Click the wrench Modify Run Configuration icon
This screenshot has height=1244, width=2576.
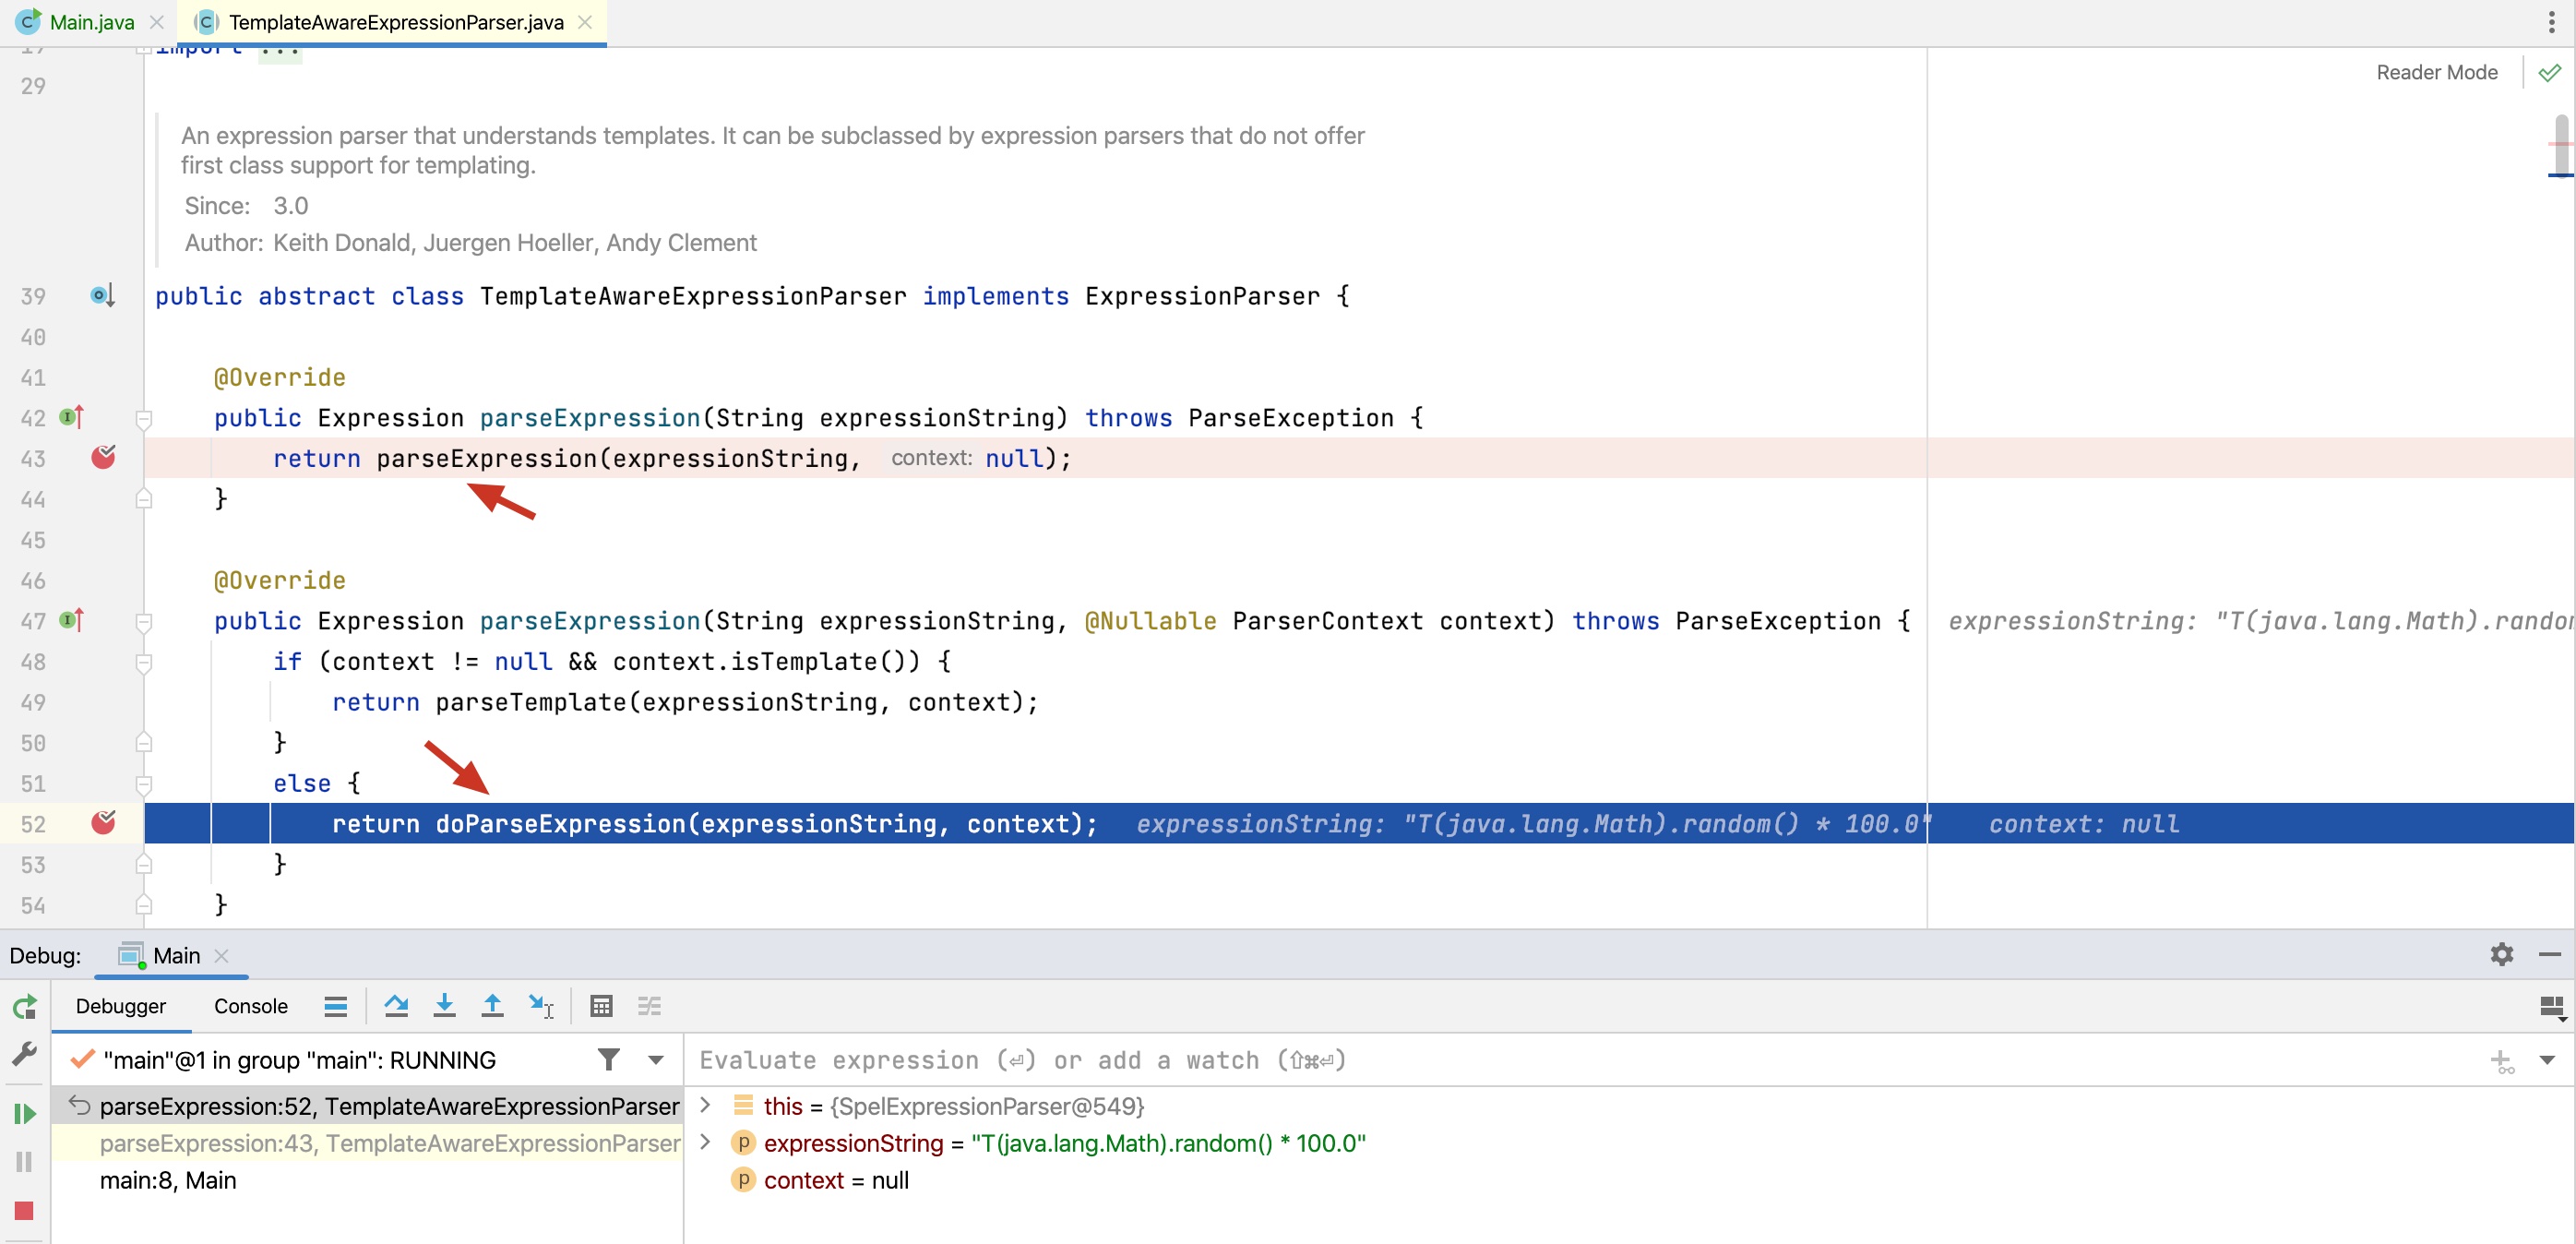pyautogui.click(x=25, y=1053)
